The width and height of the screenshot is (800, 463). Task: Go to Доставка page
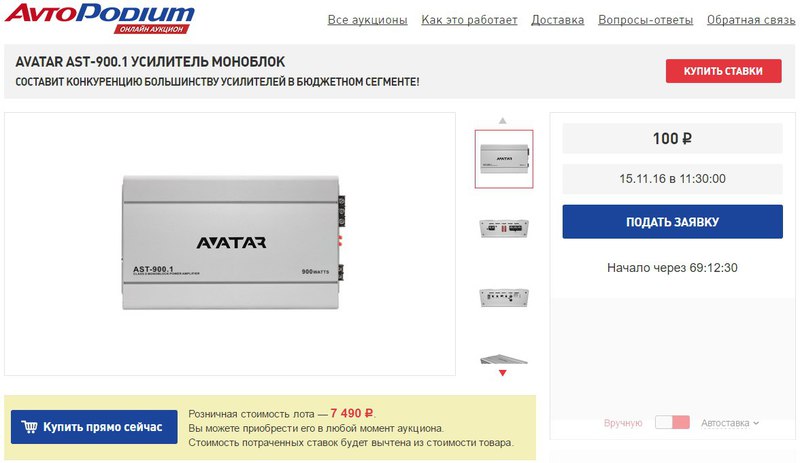[x=558, y=20]
